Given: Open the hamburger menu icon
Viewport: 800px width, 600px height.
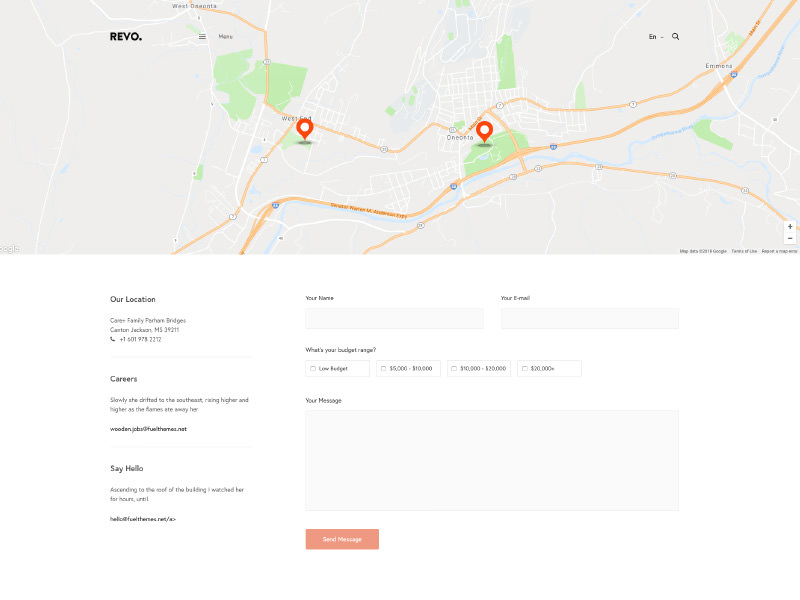Looking at the screenshot, I should [203, 37].
